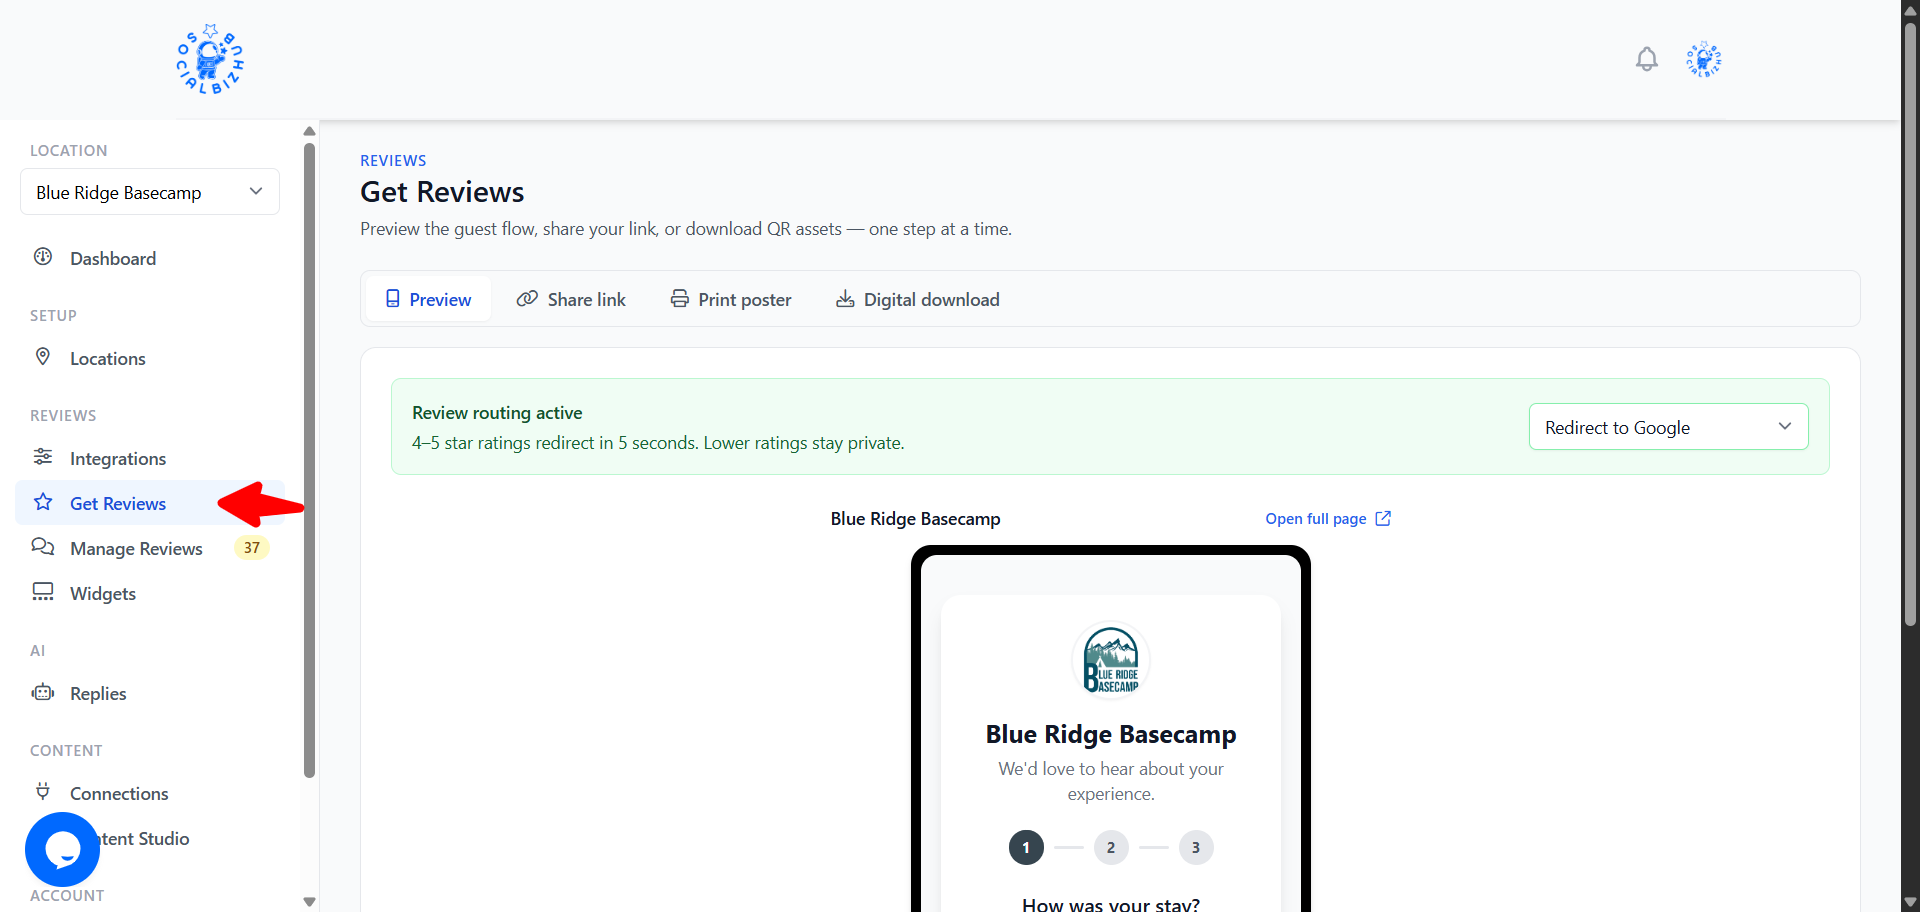The height and width of the screenshot is (912, 1920).
Task: Open Content Studio page
Action: [x=145, y=838]
